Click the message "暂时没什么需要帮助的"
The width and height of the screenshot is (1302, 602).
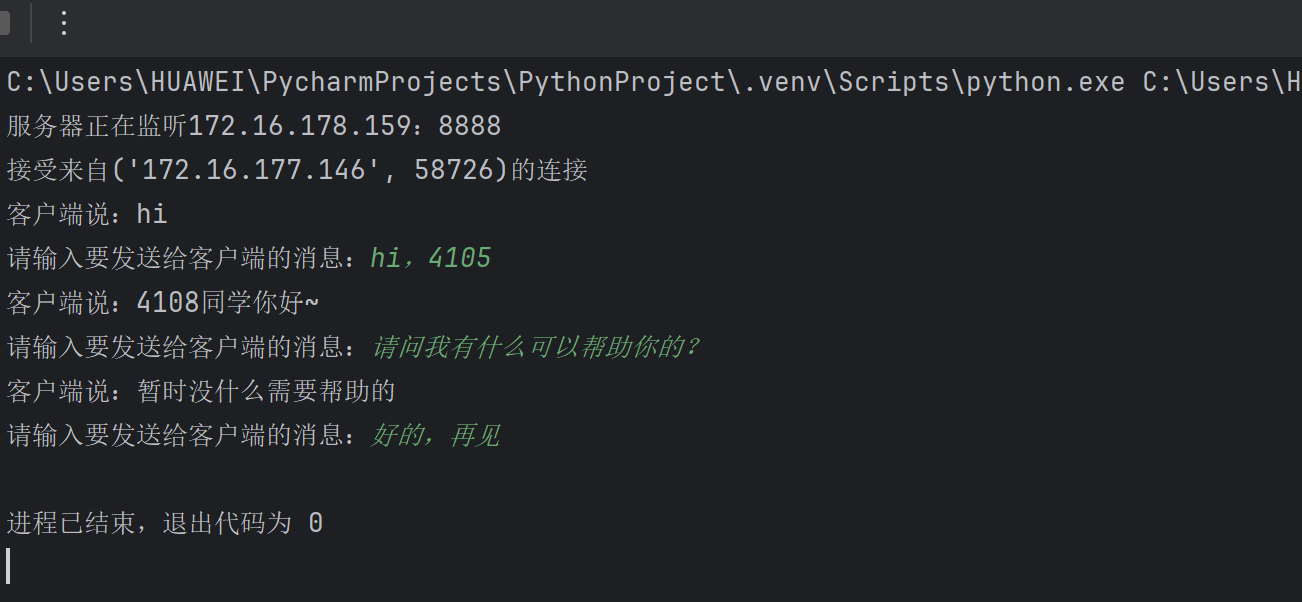click(267, 390)
